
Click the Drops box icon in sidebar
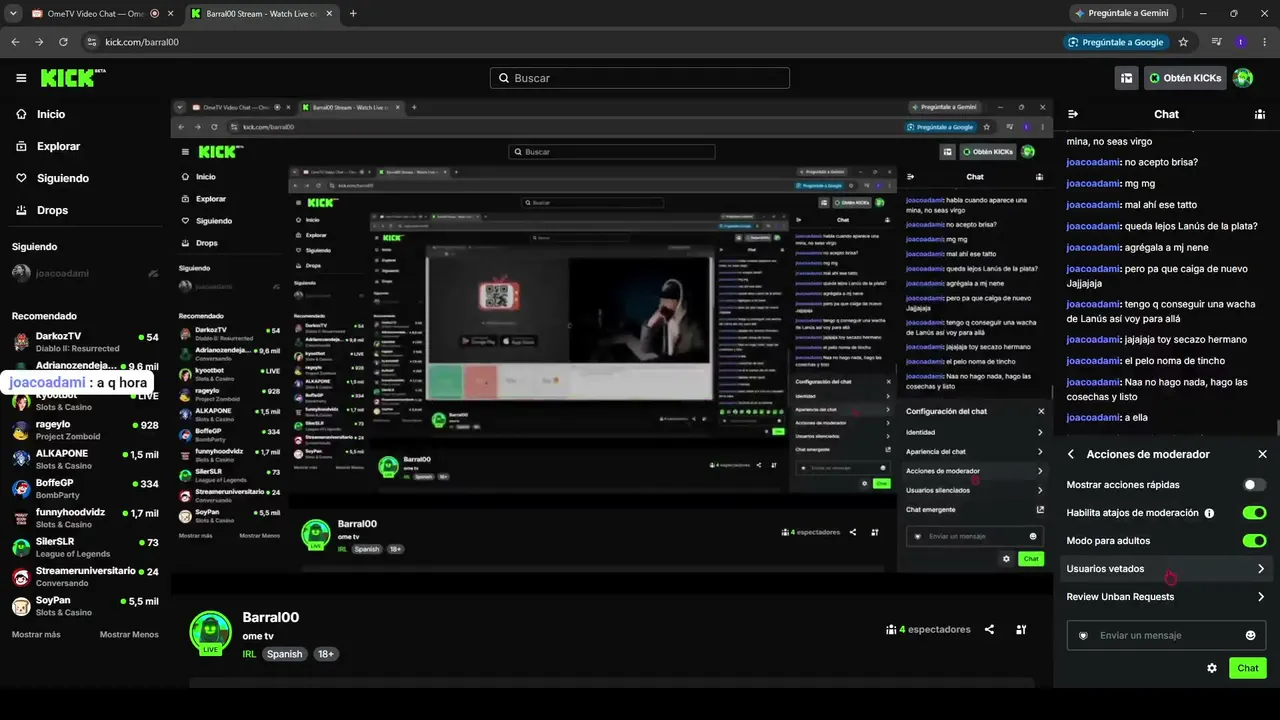(x=21, y=210)
